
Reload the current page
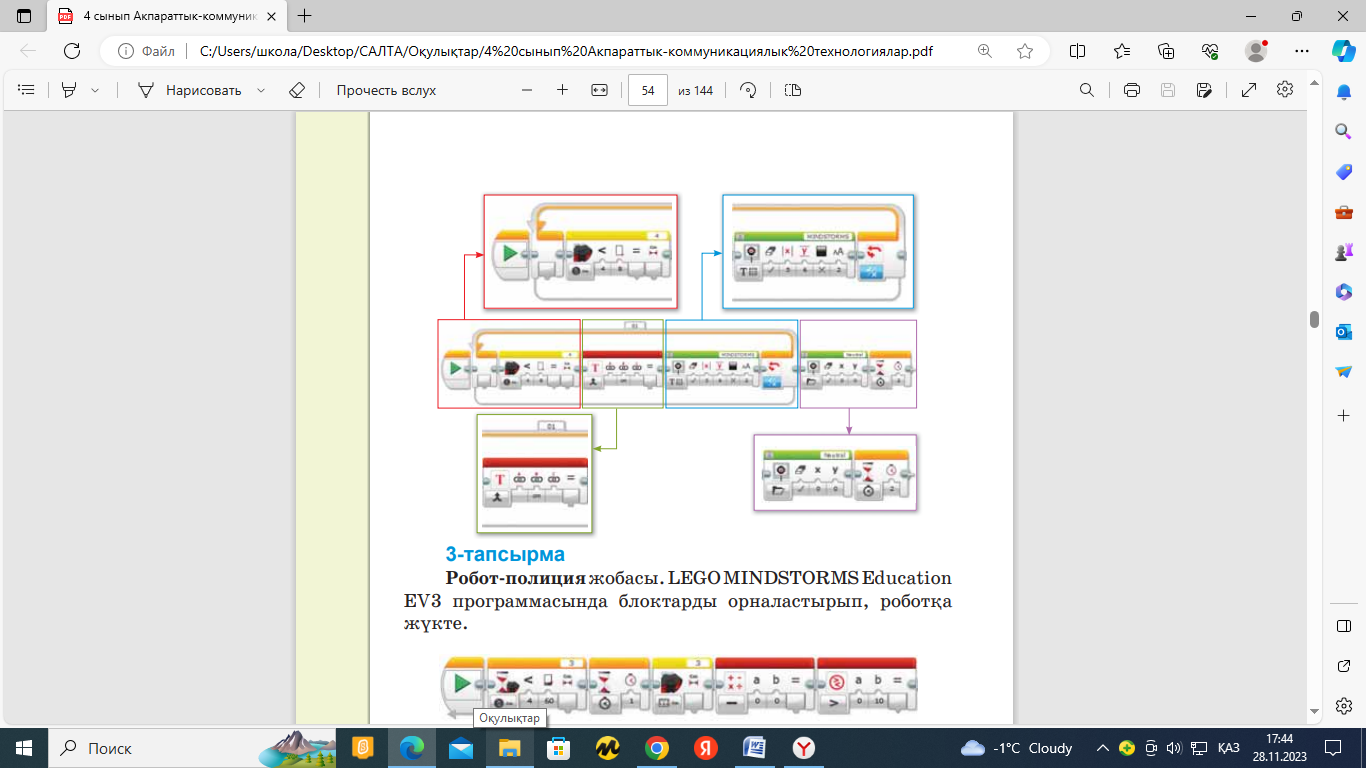72,51
